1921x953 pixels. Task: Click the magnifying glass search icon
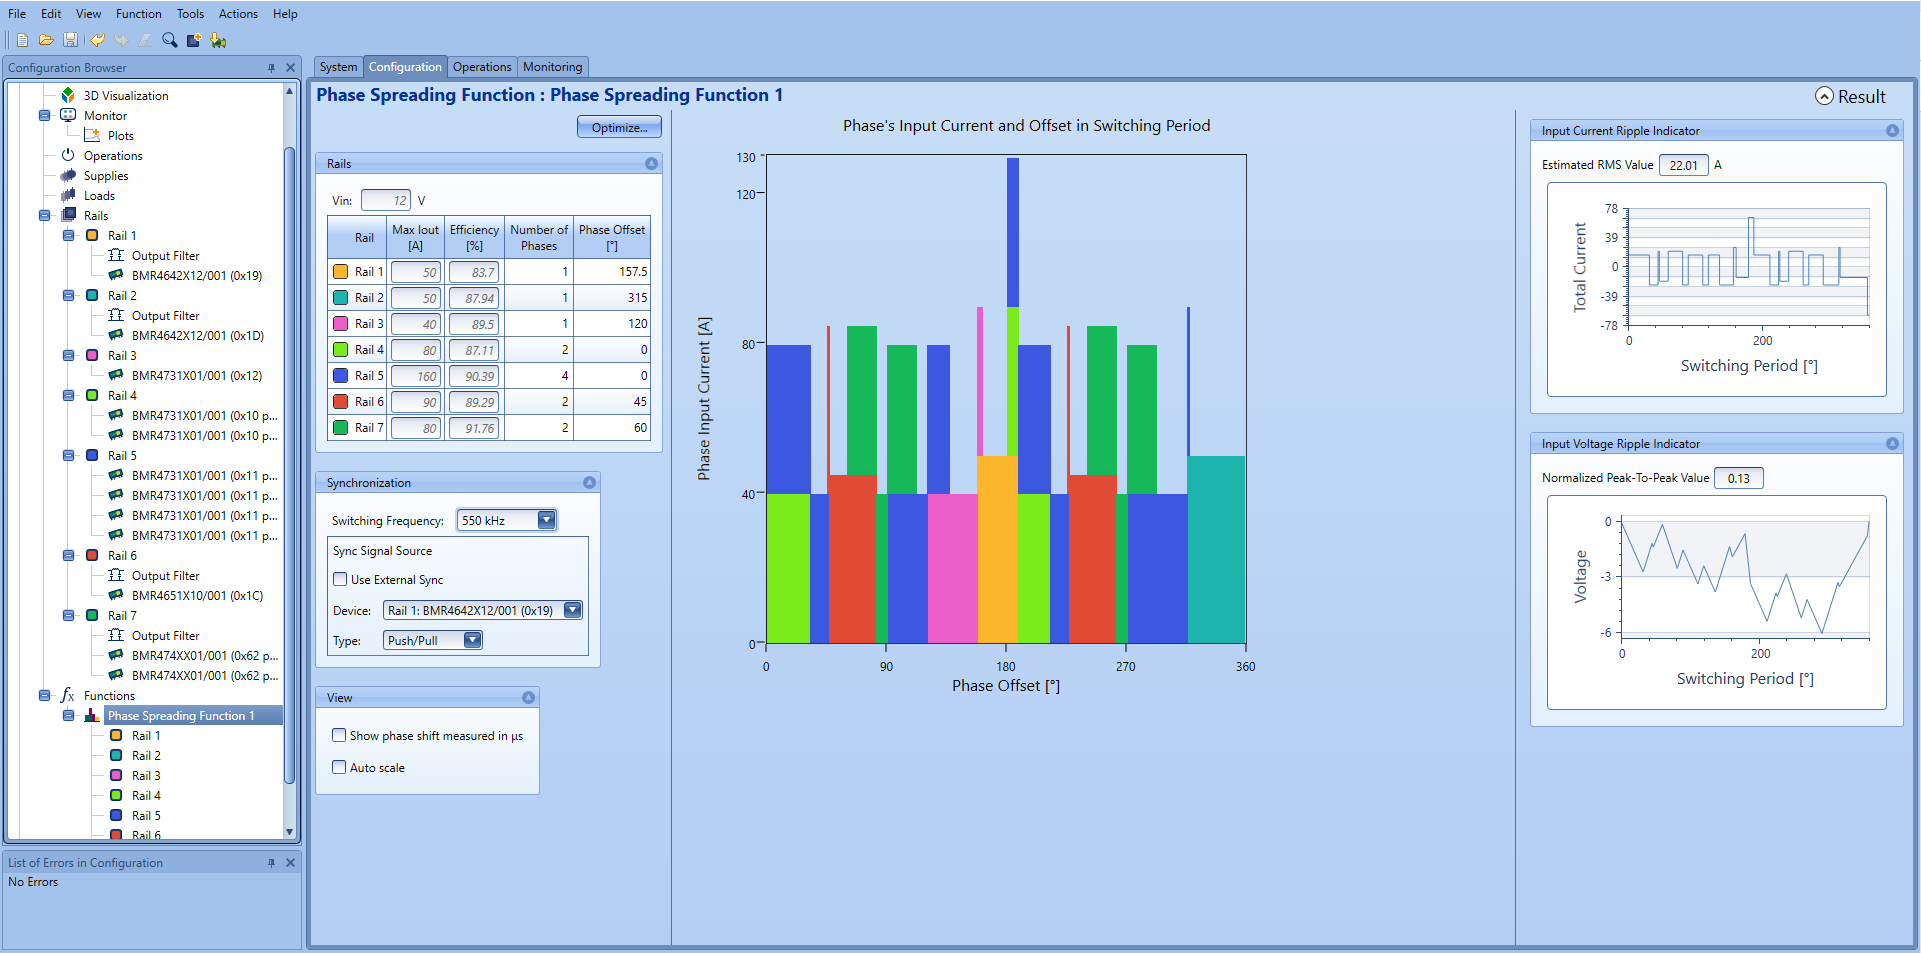pos(170,40)
